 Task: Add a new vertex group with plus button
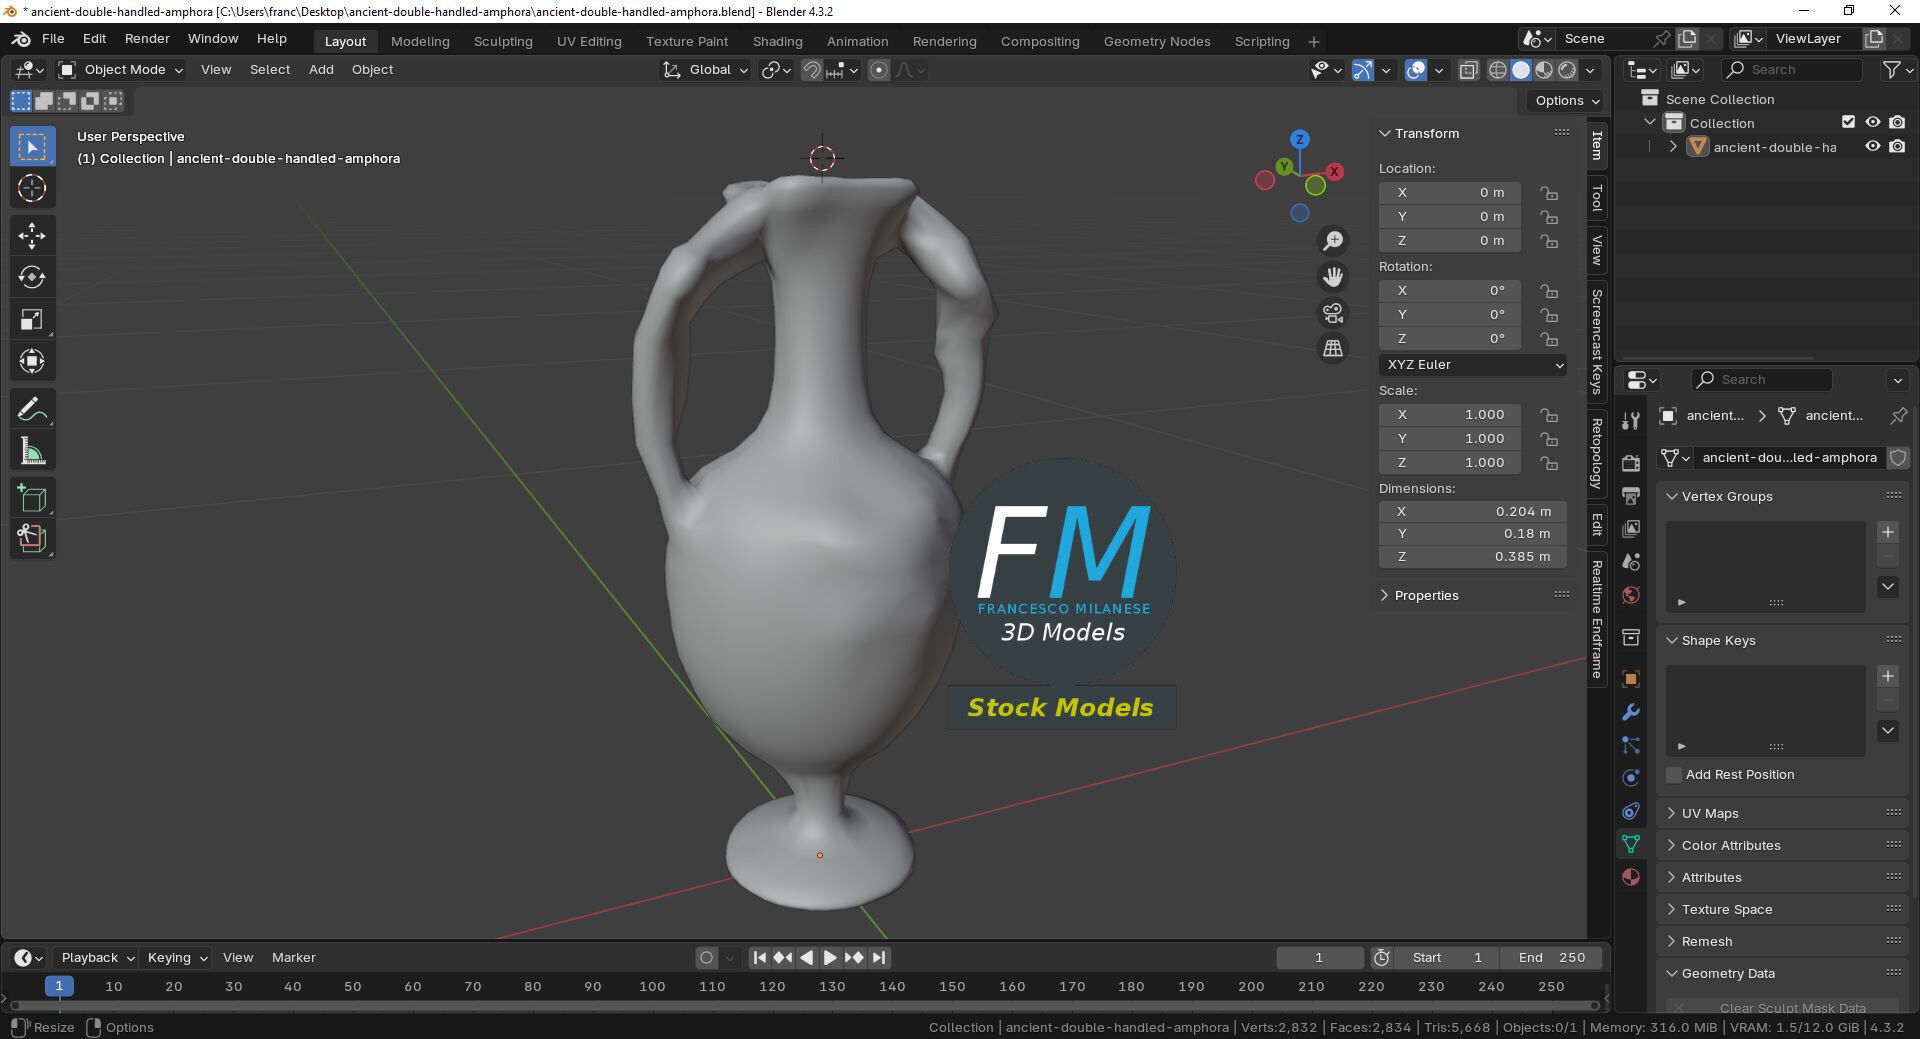pos(1888,532)
